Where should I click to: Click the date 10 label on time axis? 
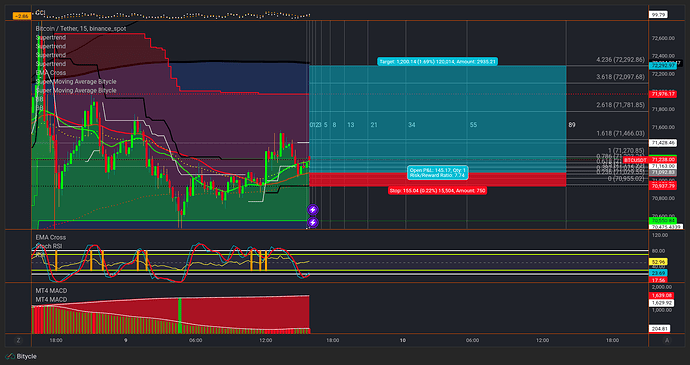pos(403,340)
